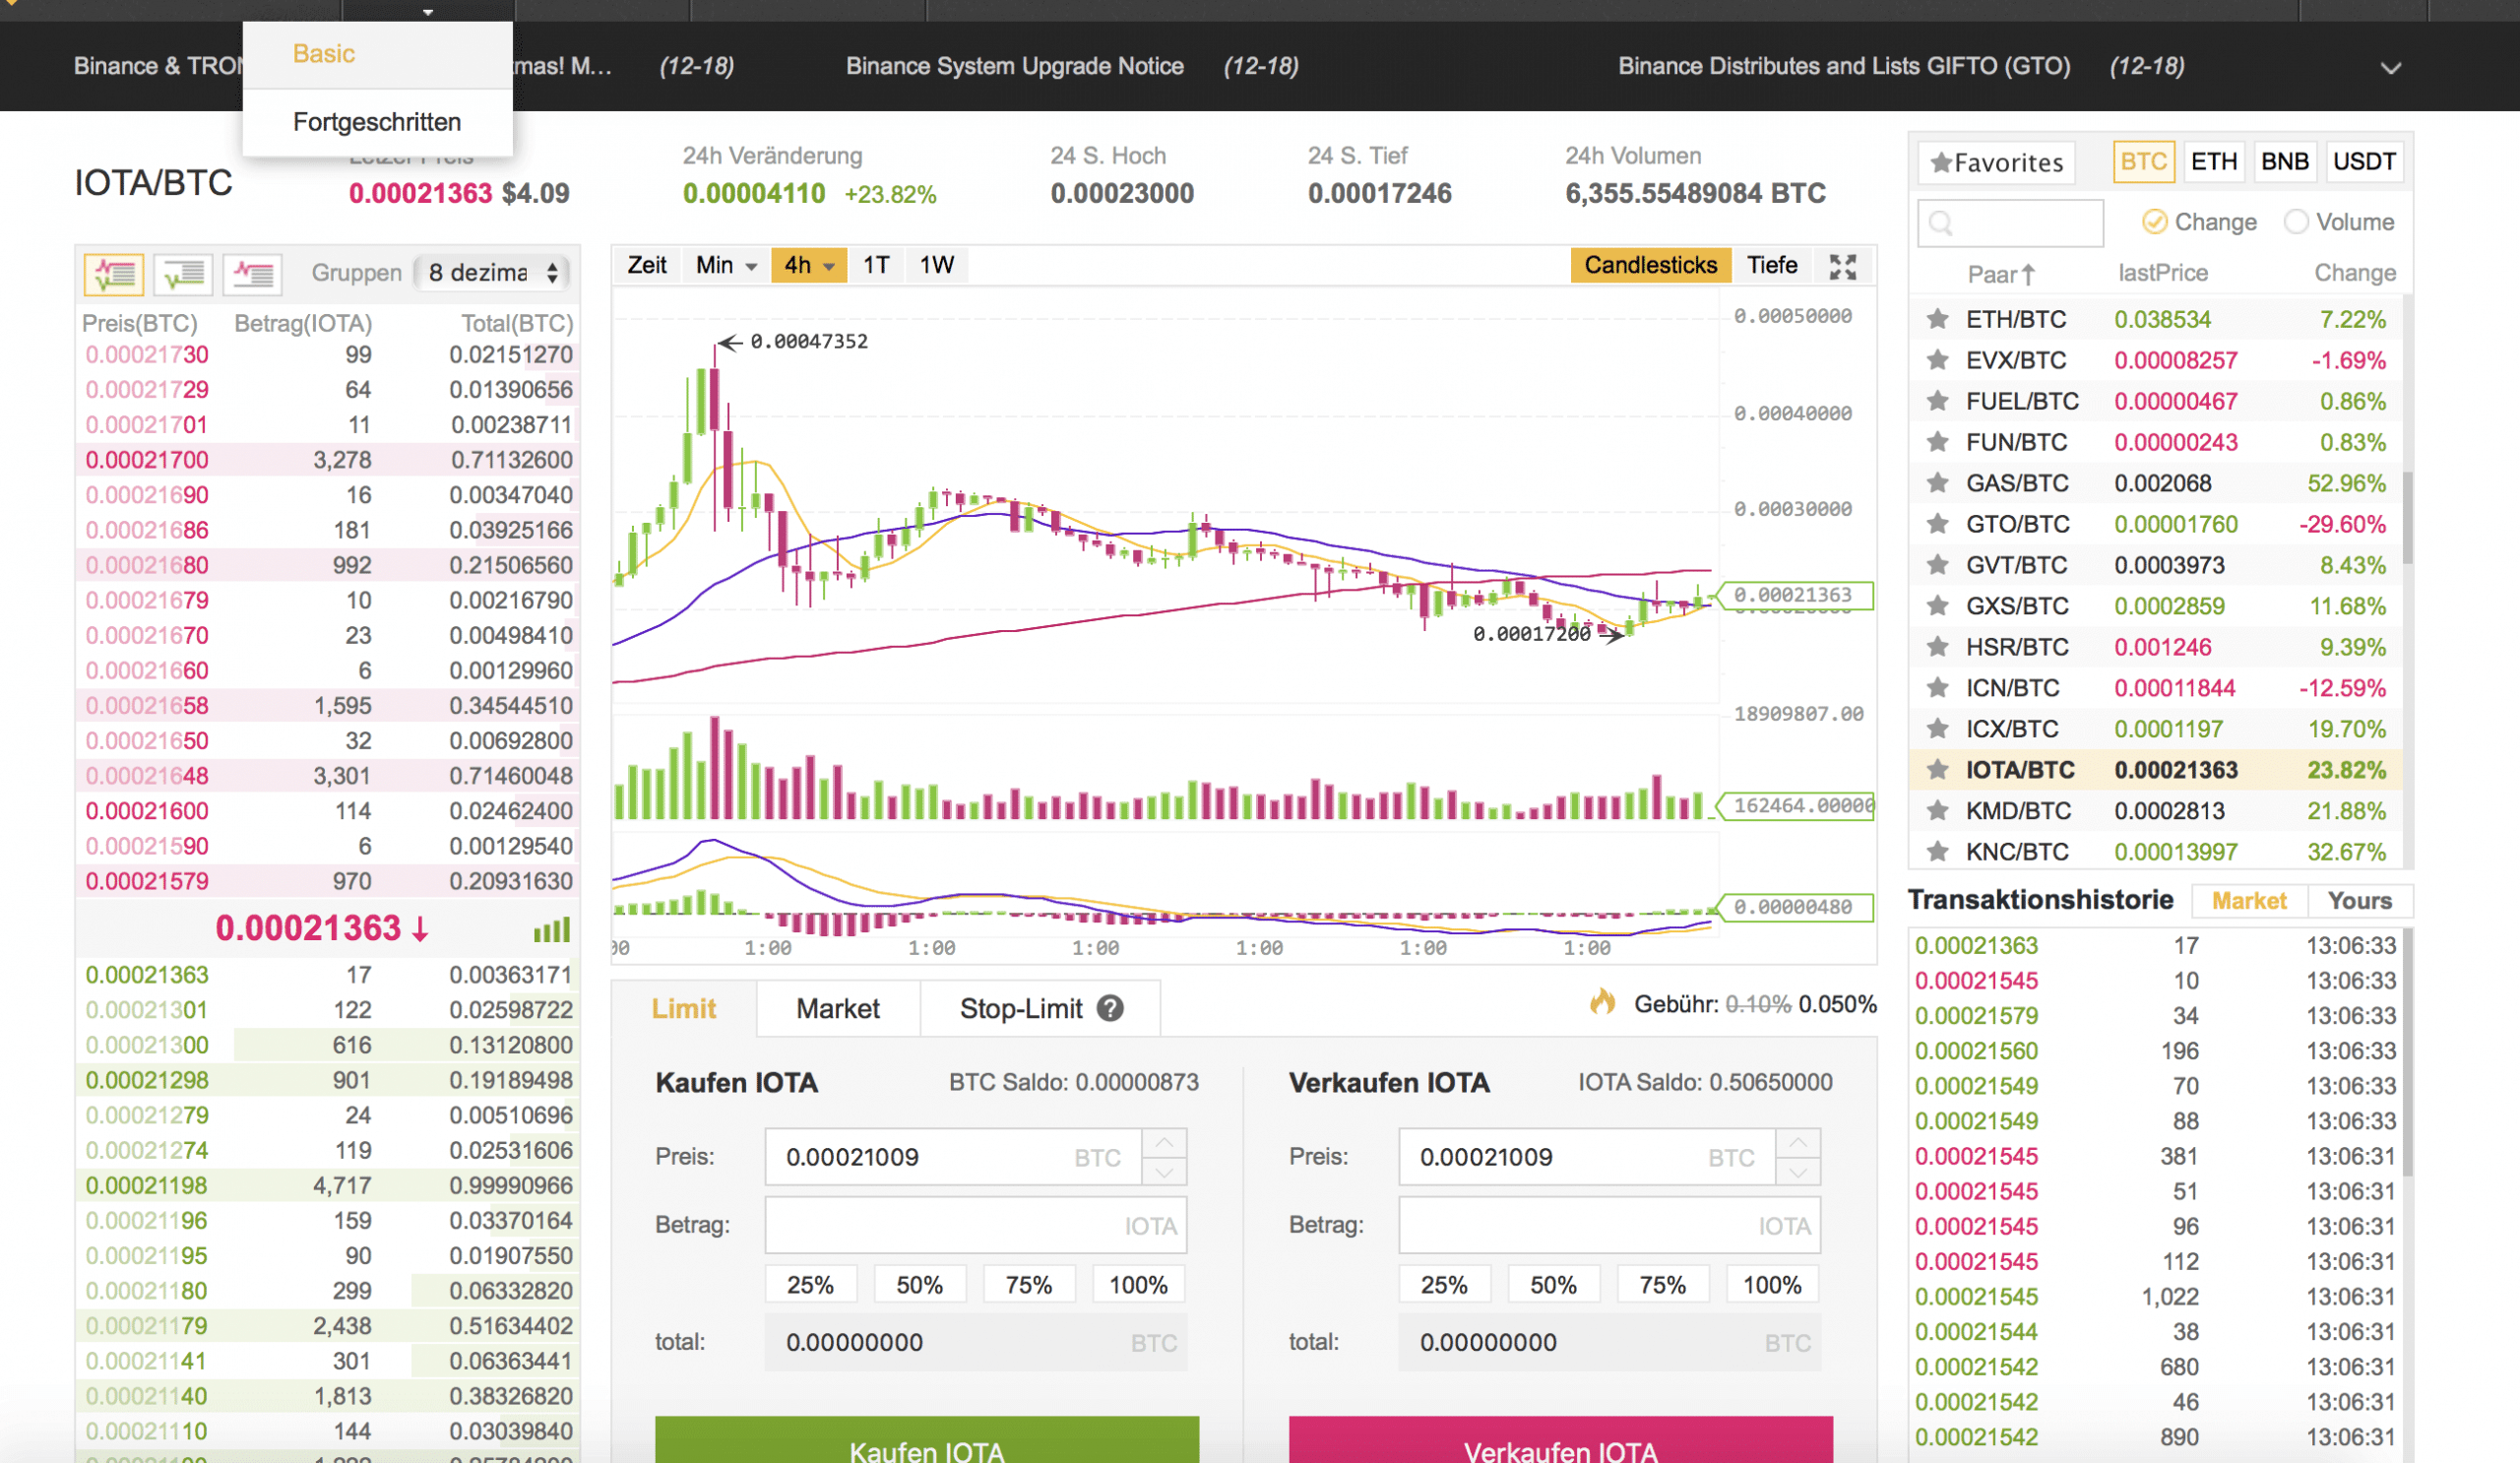Switch to the Limit order tab
Viewport: 2520px width, 1463px height.
[683, 1008]
